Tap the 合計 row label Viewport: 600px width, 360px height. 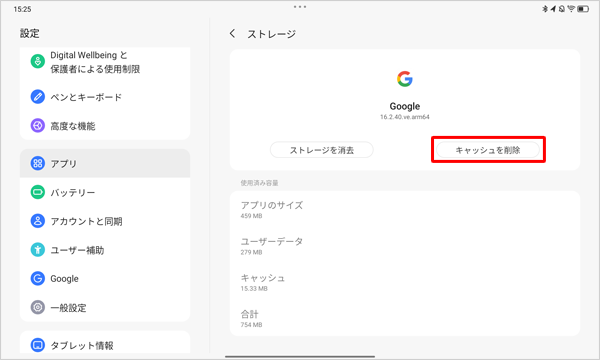tap(249, 314)
